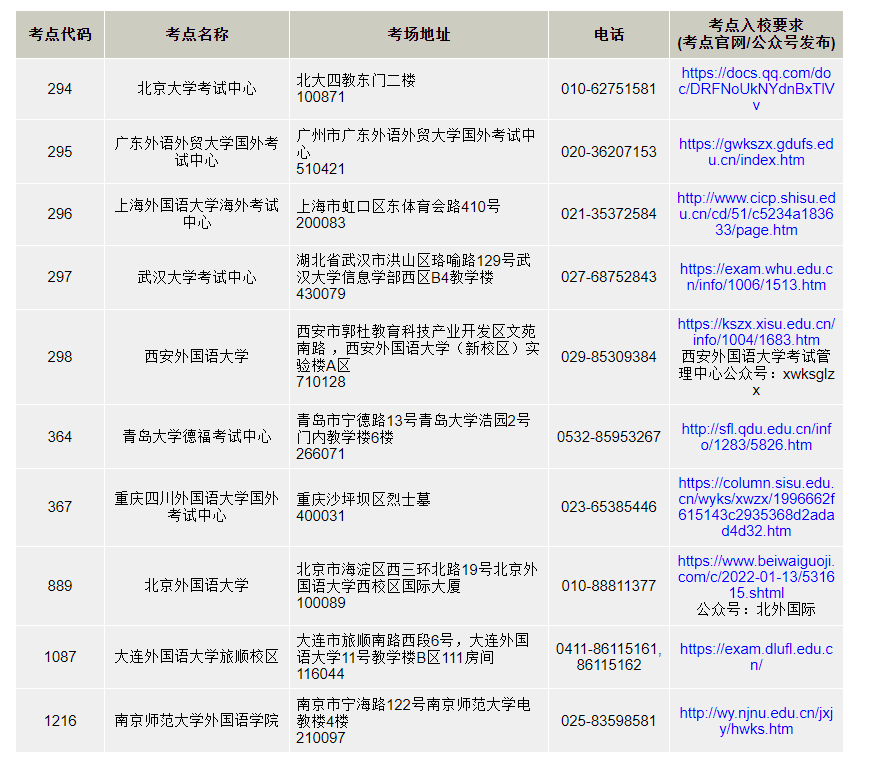Open the column.sisu.edu.cn link

756,507
